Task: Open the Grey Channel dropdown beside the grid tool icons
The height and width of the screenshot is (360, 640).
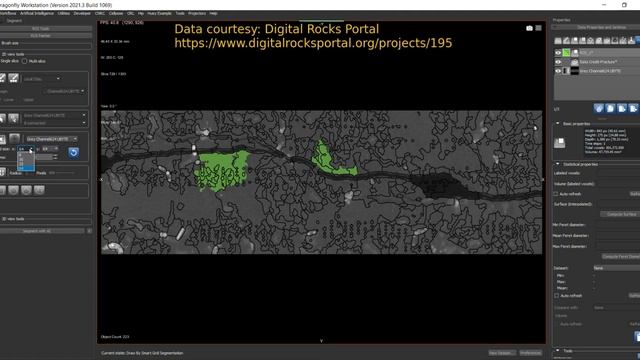Action: click(51, 139)
